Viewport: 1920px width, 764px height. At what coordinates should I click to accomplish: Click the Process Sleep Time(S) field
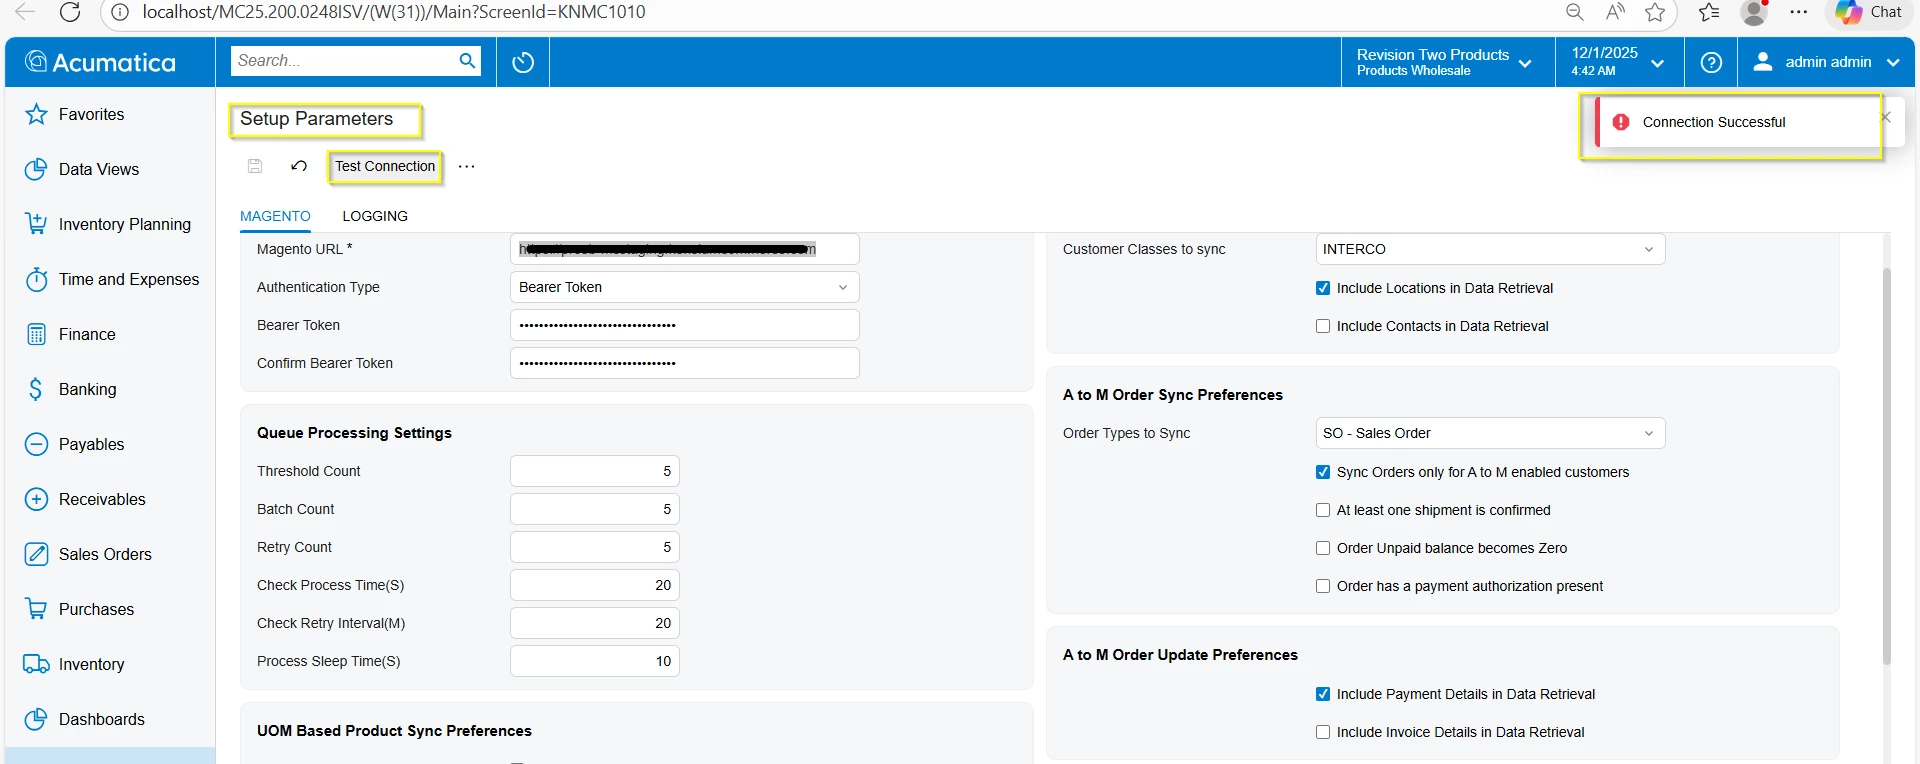point(595,661)
